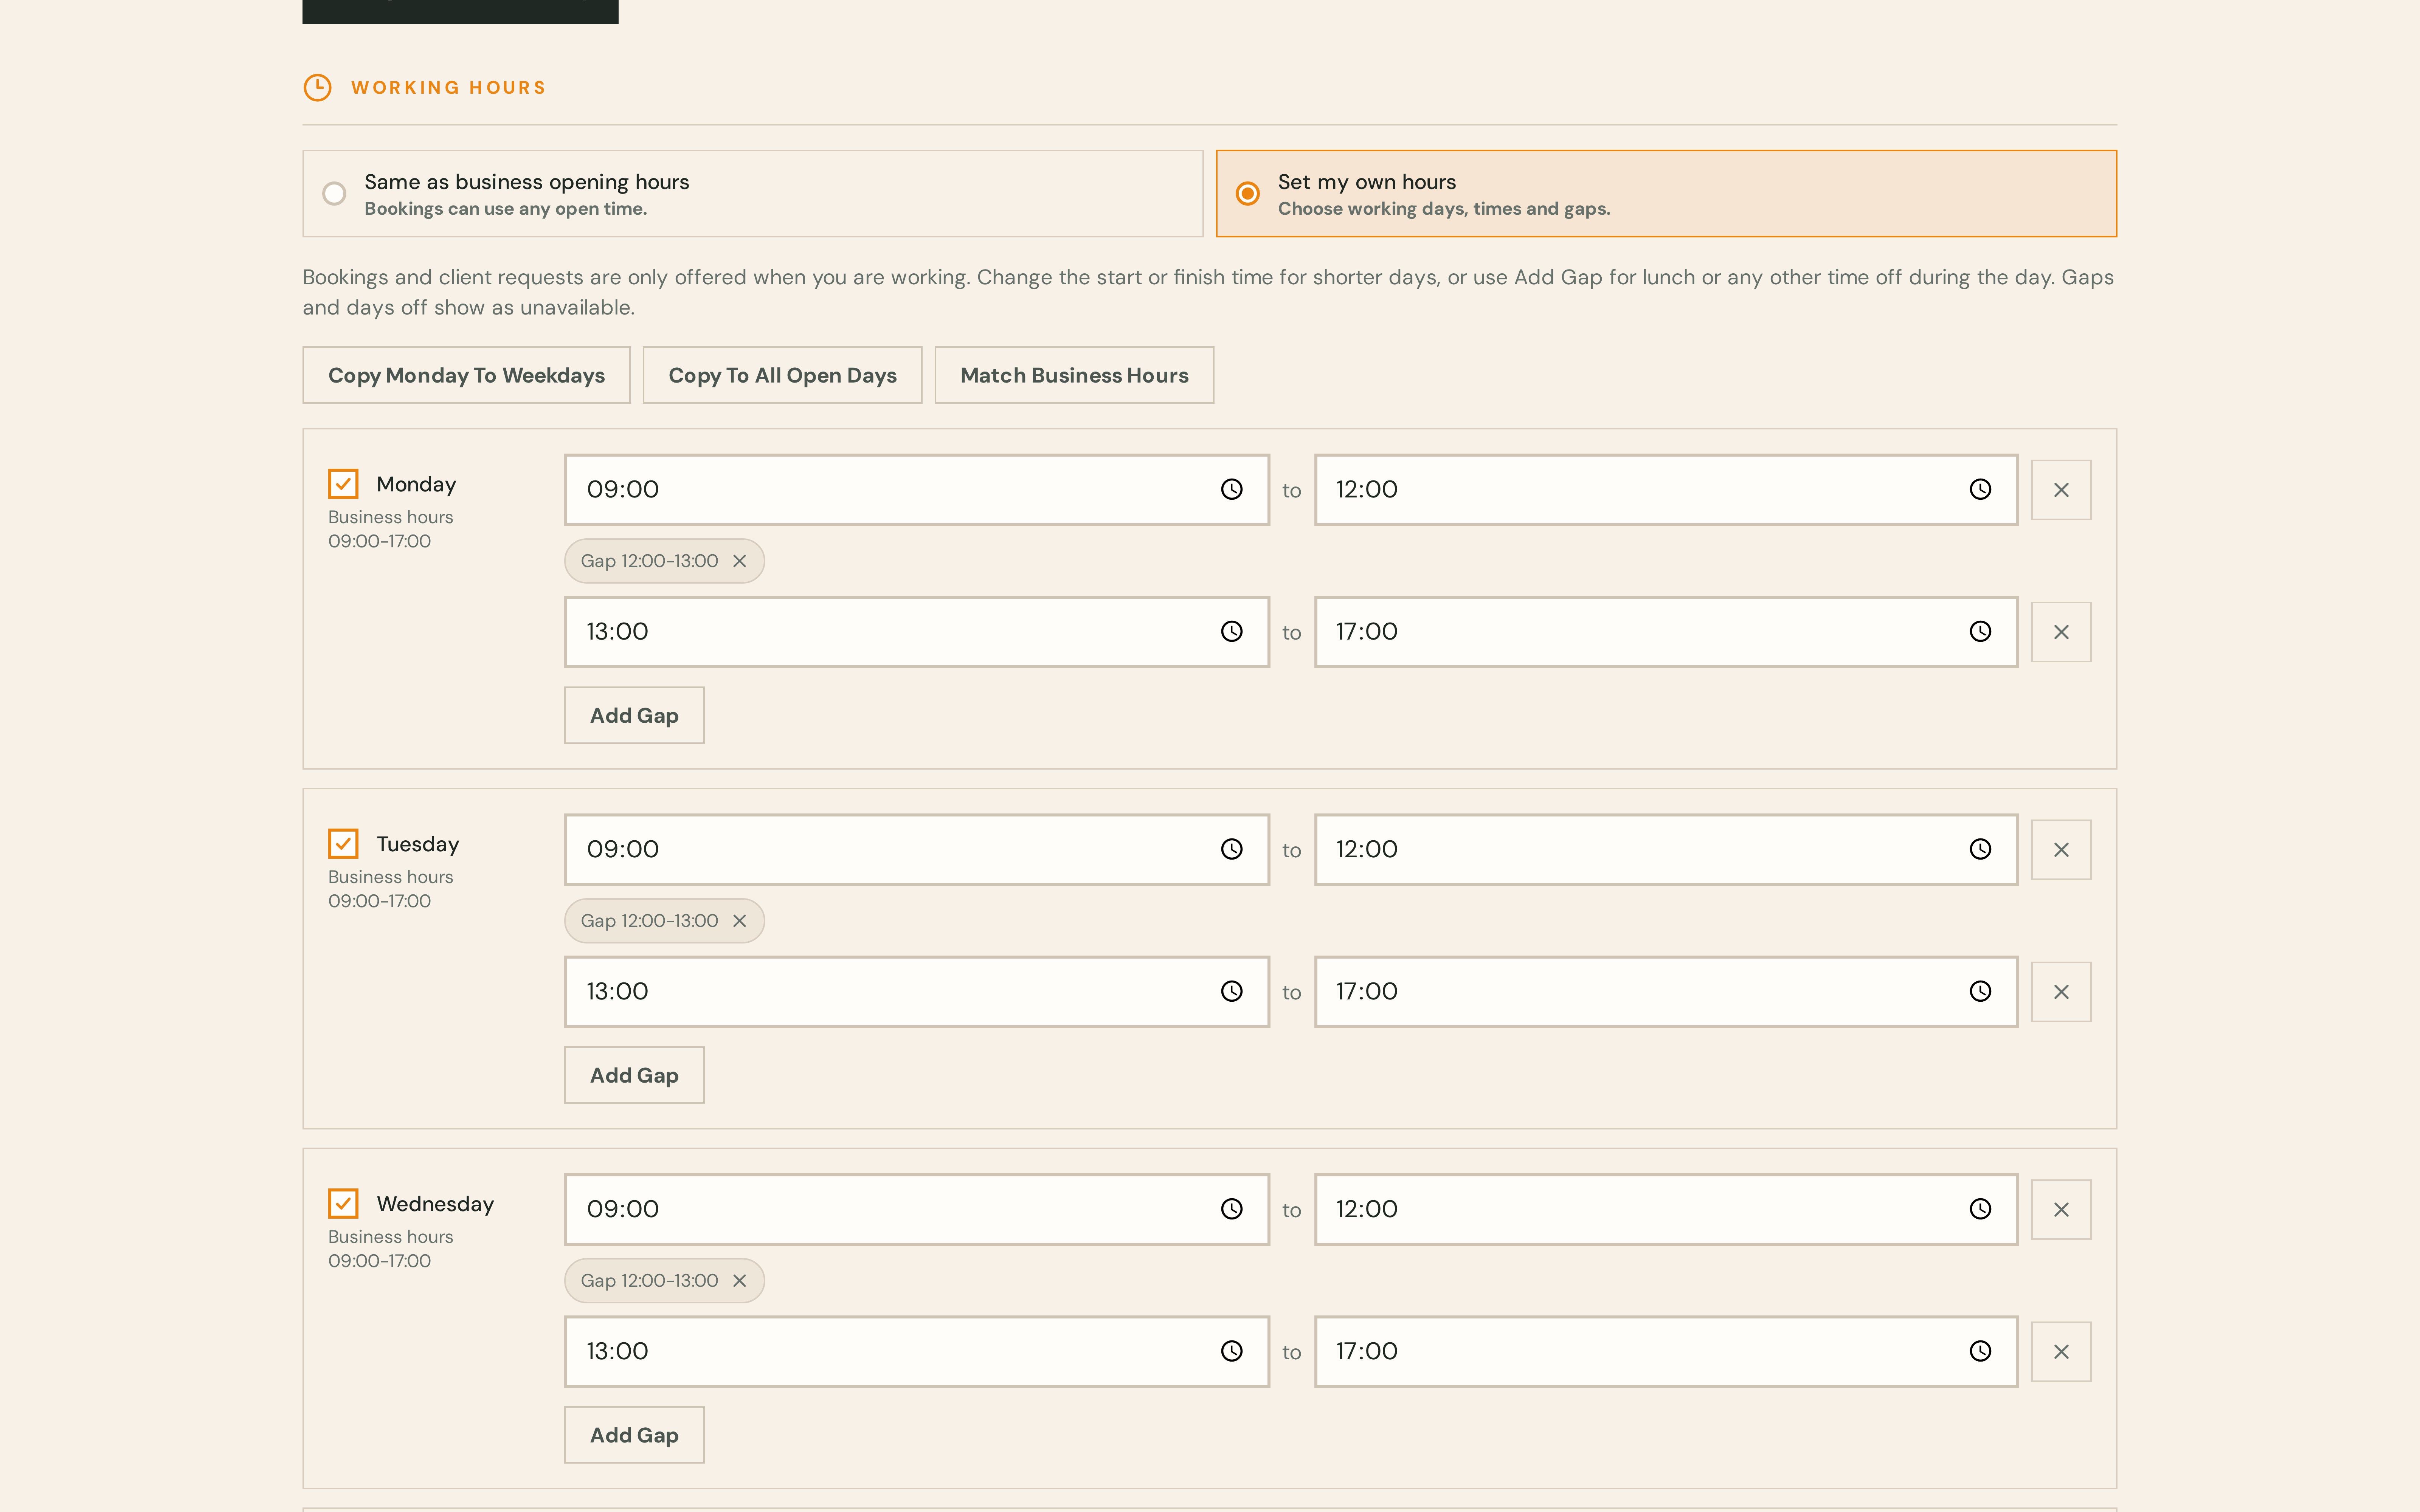Open clock picker on Tuesday 09:00 start time
Viewport: 2420px width, 1512px height.
(1231, 849)
